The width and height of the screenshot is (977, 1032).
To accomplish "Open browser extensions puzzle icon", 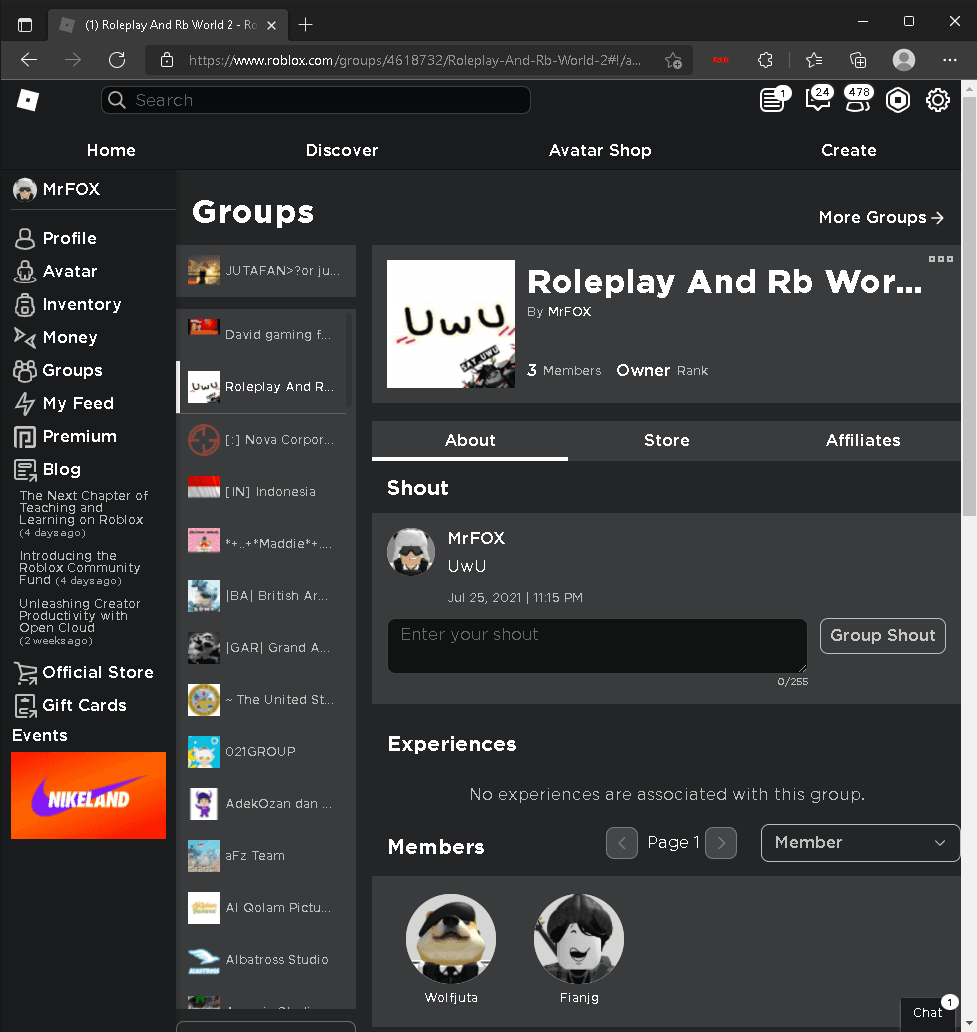I will 765,61.
